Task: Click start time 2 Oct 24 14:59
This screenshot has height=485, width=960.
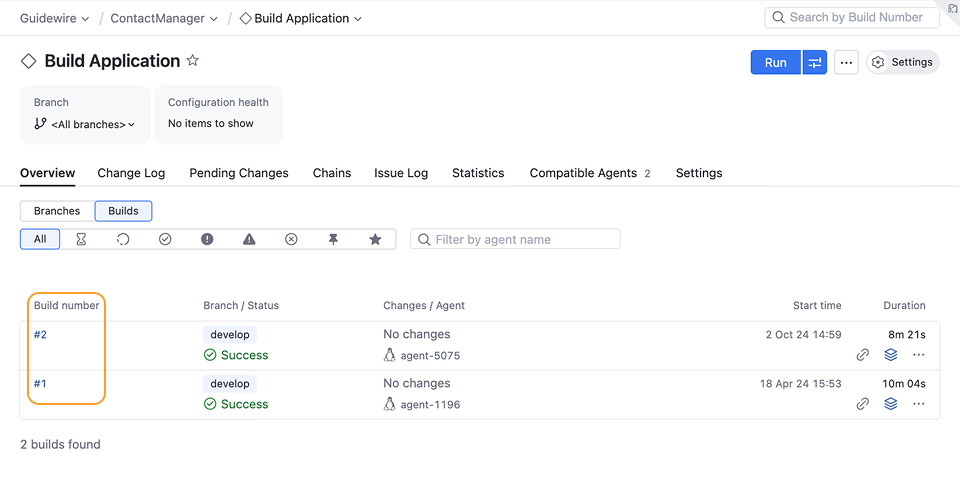Action: (x=803, y=334)
